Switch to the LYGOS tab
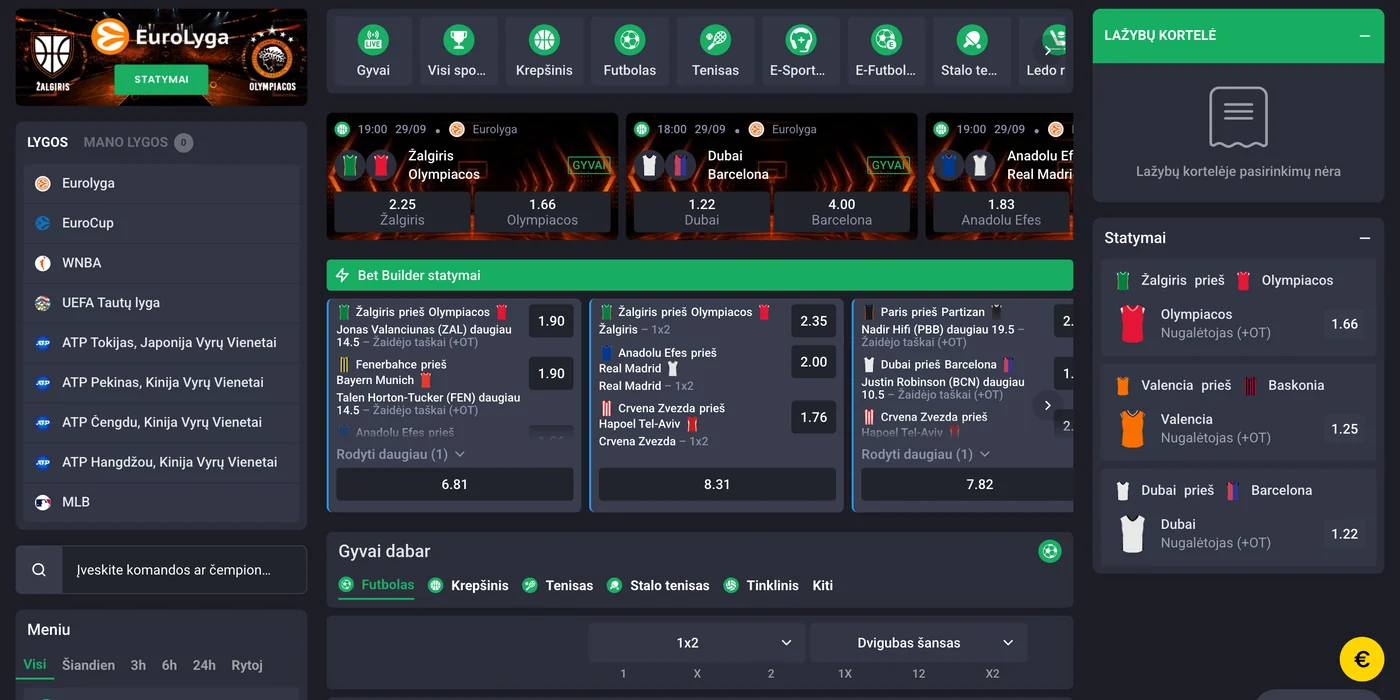Image resolution: width=1400 pixels, height=700 pixels. point(48,142)
